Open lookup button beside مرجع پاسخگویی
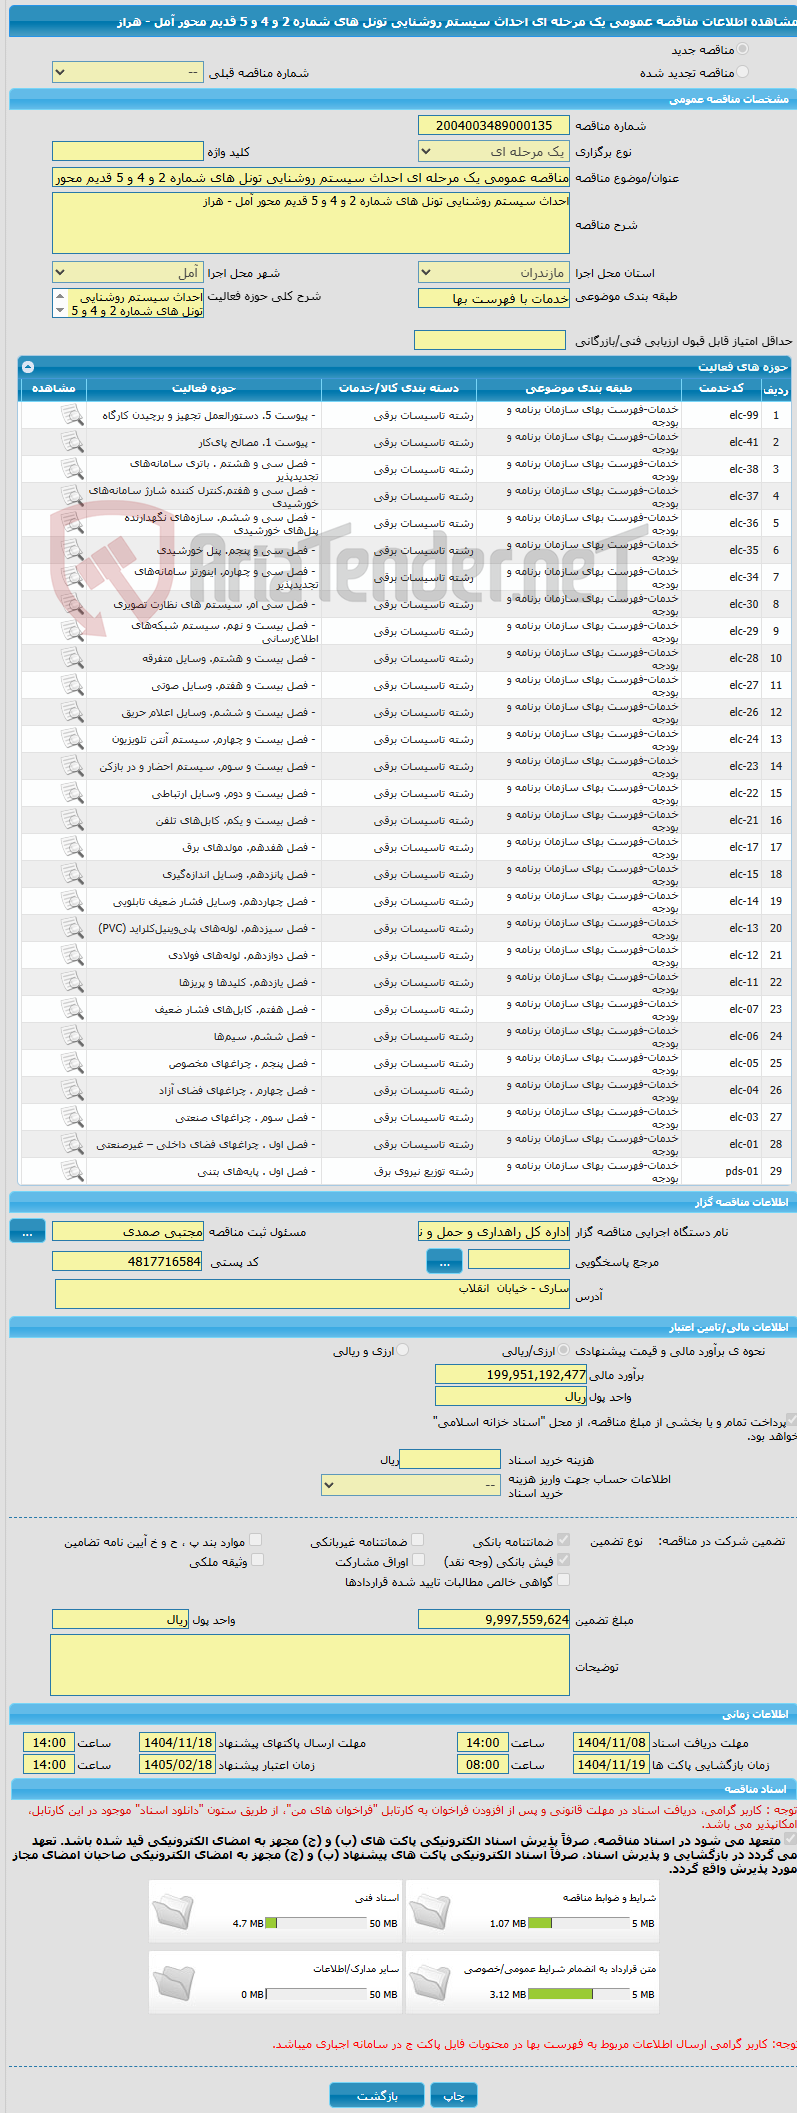The width and height of the screenshot is (797, 2113). (x=444, y=1262)
